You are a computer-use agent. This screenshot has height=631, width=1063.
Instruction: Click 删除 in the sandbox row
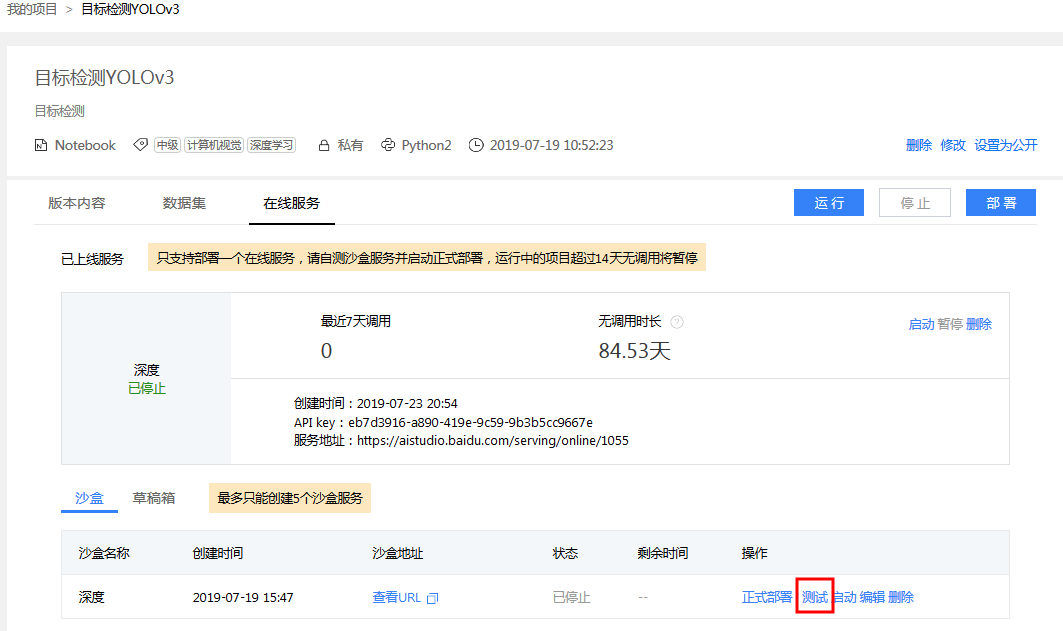pos(900,597)
